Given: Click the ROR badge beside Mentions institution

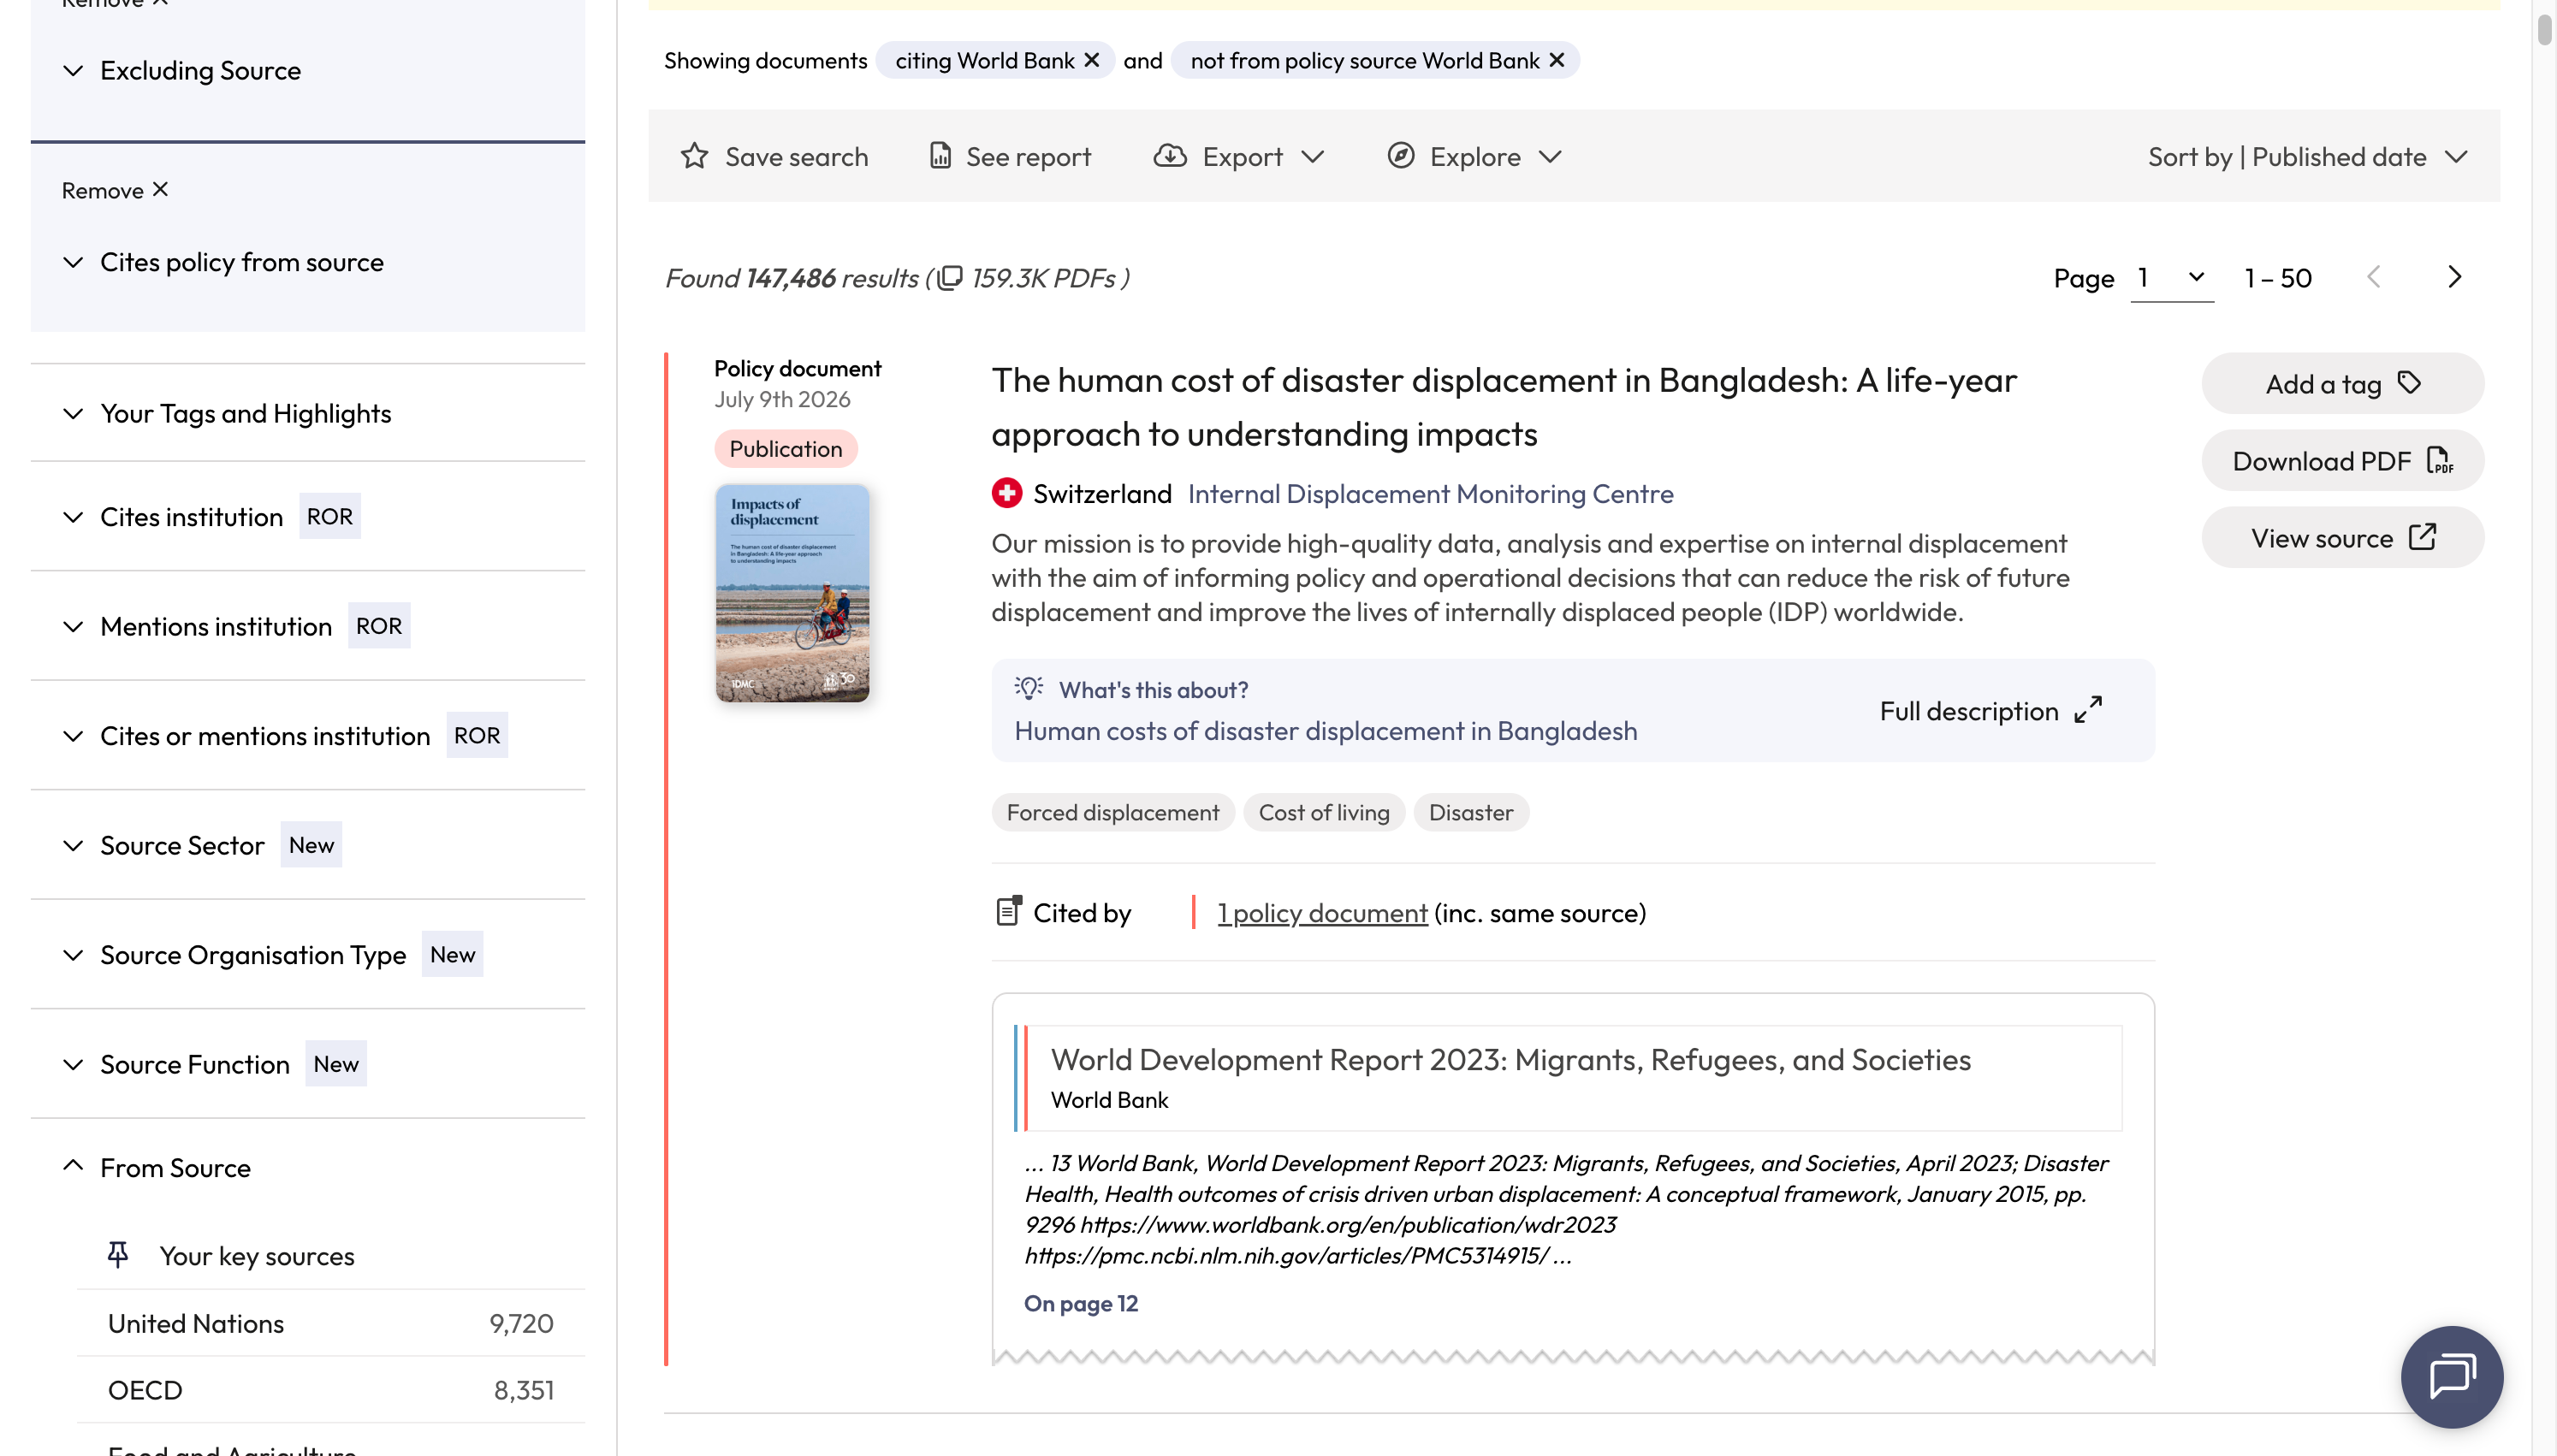Looking at the screenshot, I should [379, 627].
